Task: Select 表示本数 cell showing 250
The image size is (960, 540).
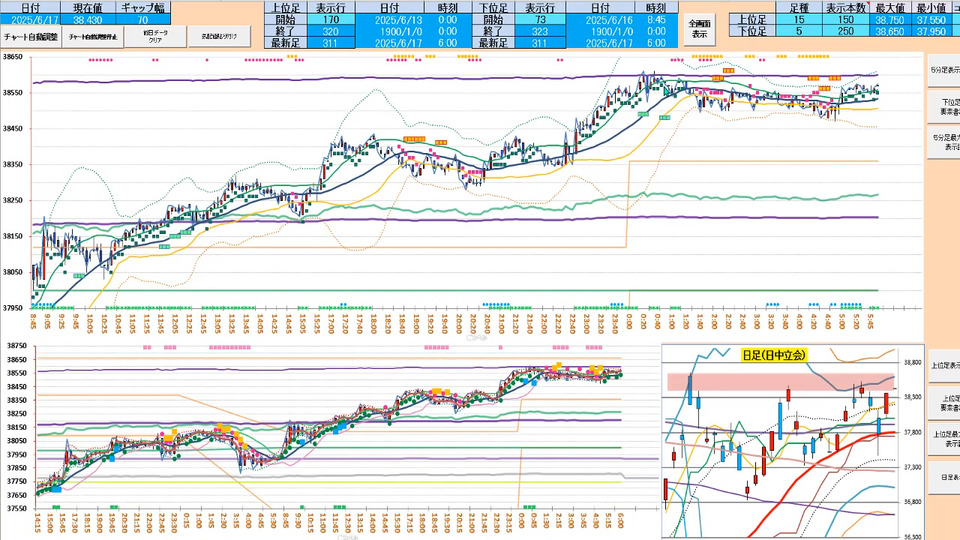Action: tap(846, 31)
